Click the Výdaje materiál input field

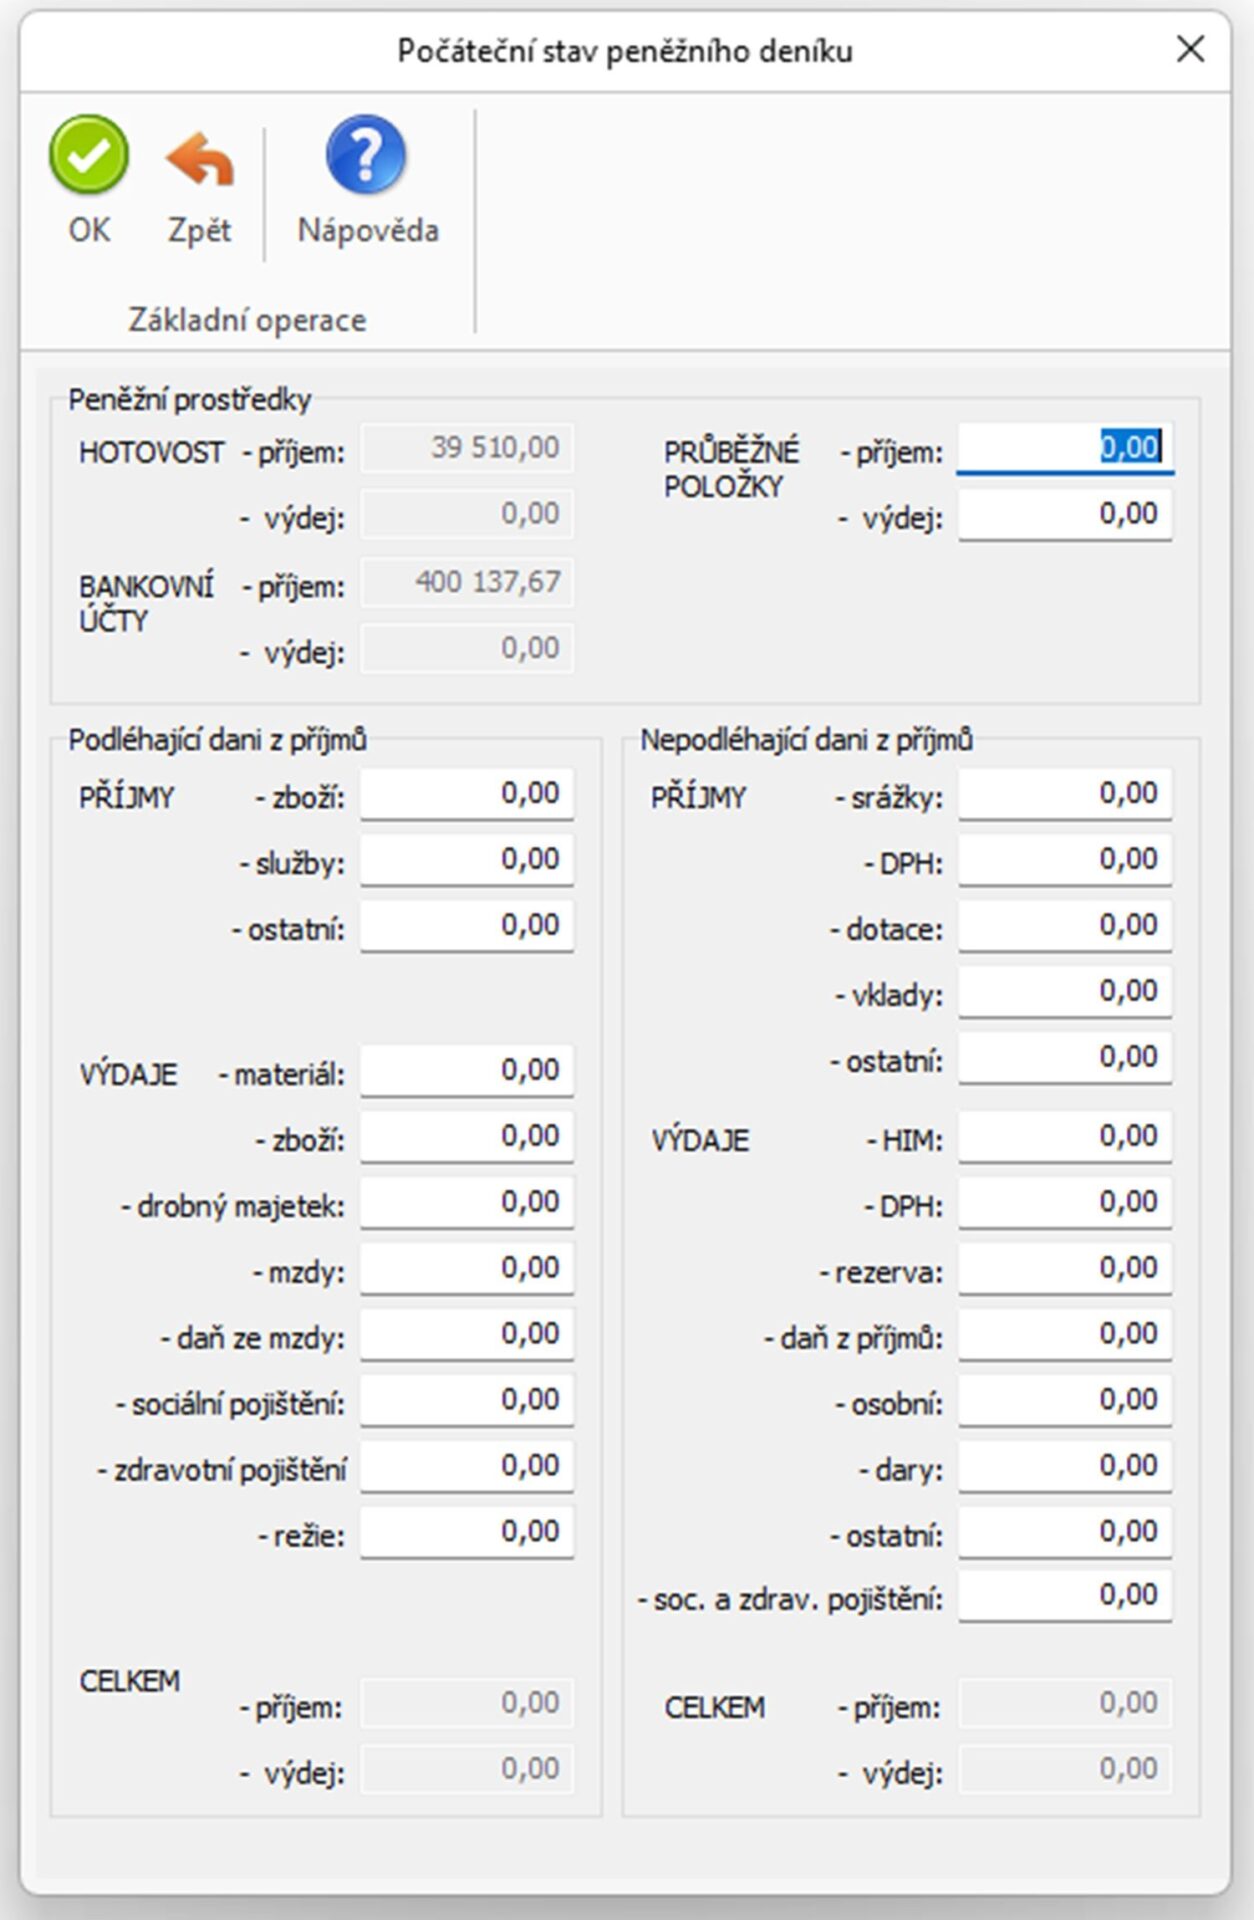point(466,1071)
